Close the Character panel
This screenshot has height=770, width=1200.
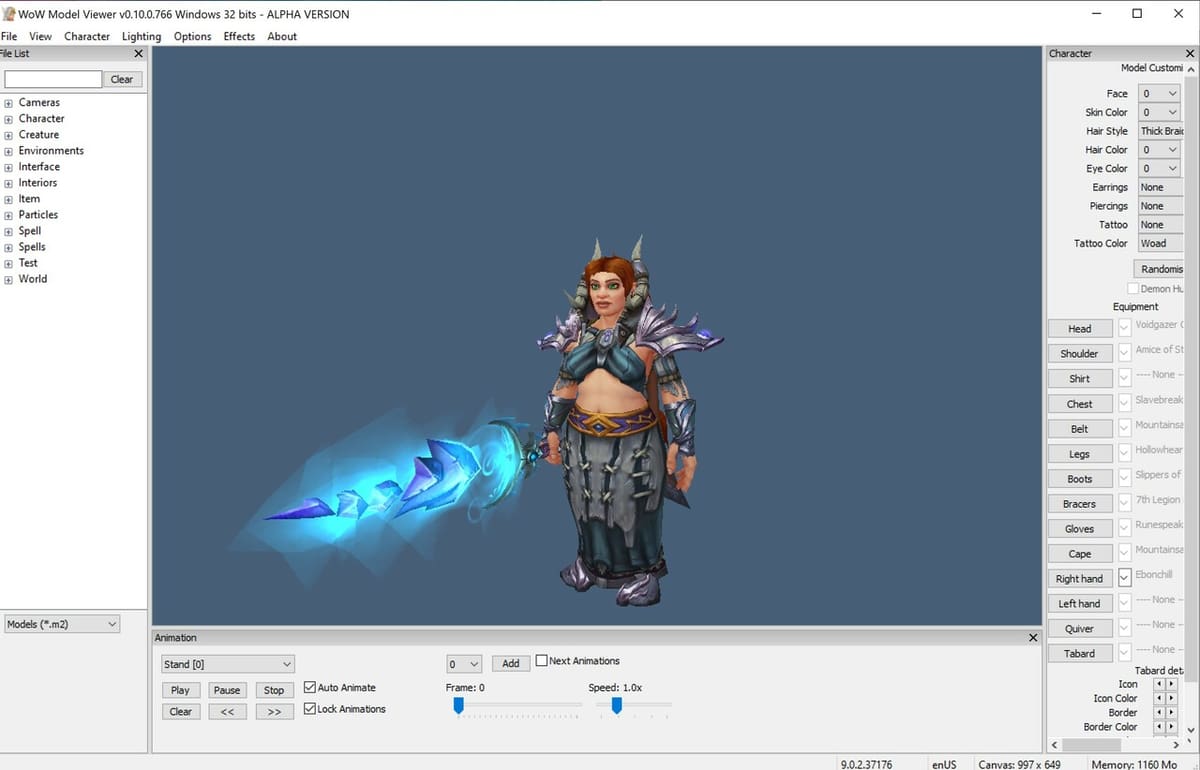tap(1189, 54)
